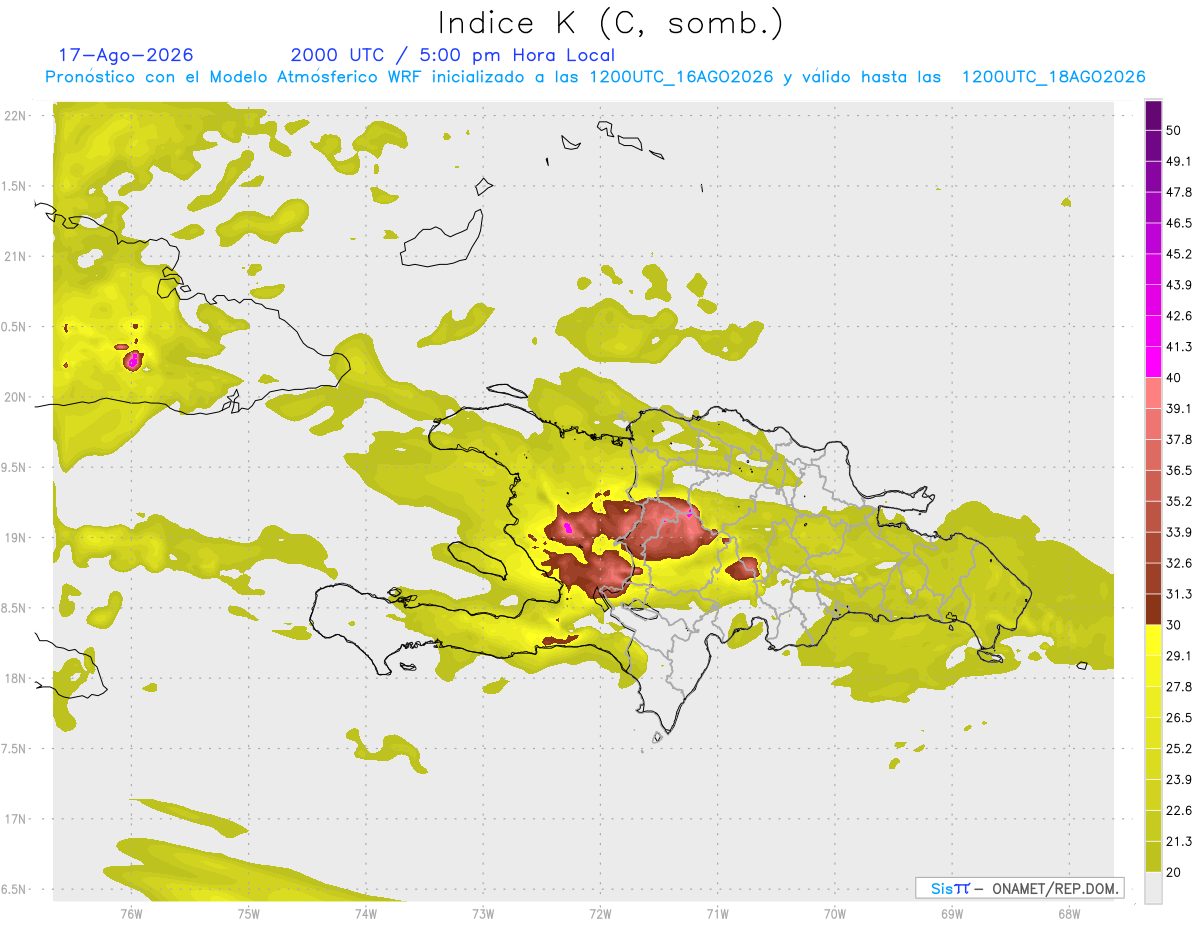Click the '32.6' value on the color scale
The width and height of the screenshot is (1200, 927).
point(1179,563)
